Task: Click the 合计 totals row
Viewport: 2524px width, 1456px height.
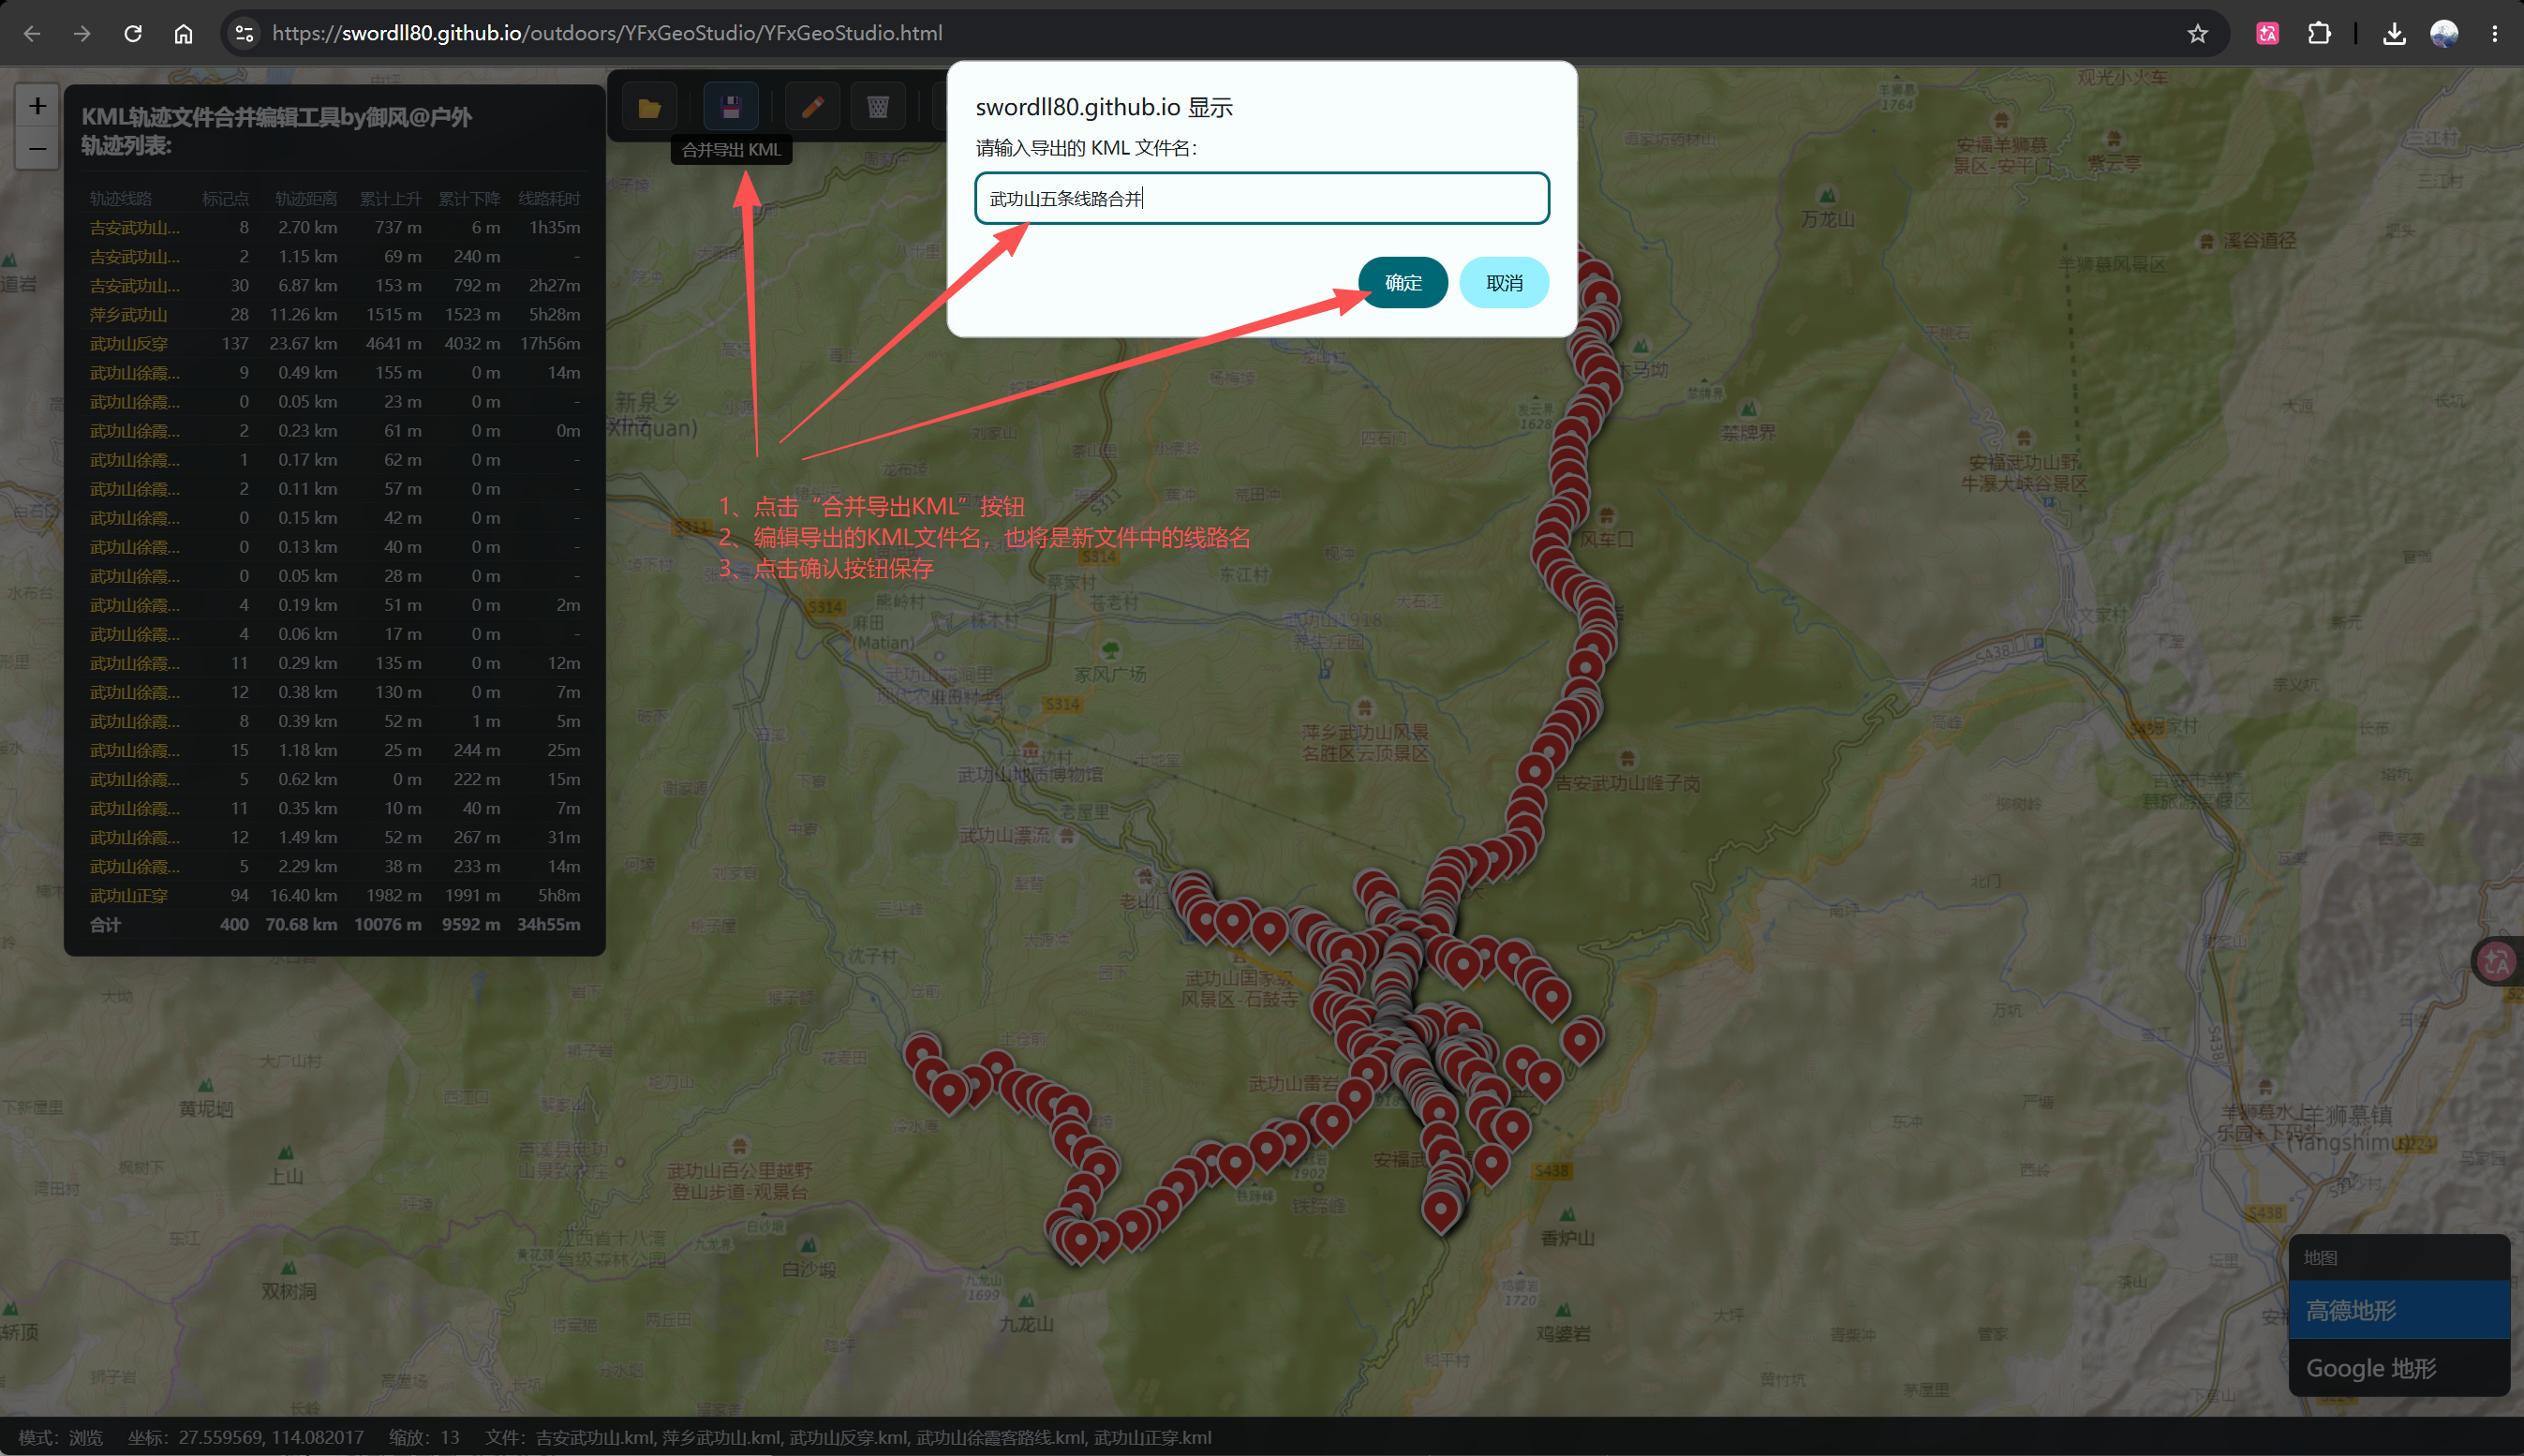Action: coord(335,924)
